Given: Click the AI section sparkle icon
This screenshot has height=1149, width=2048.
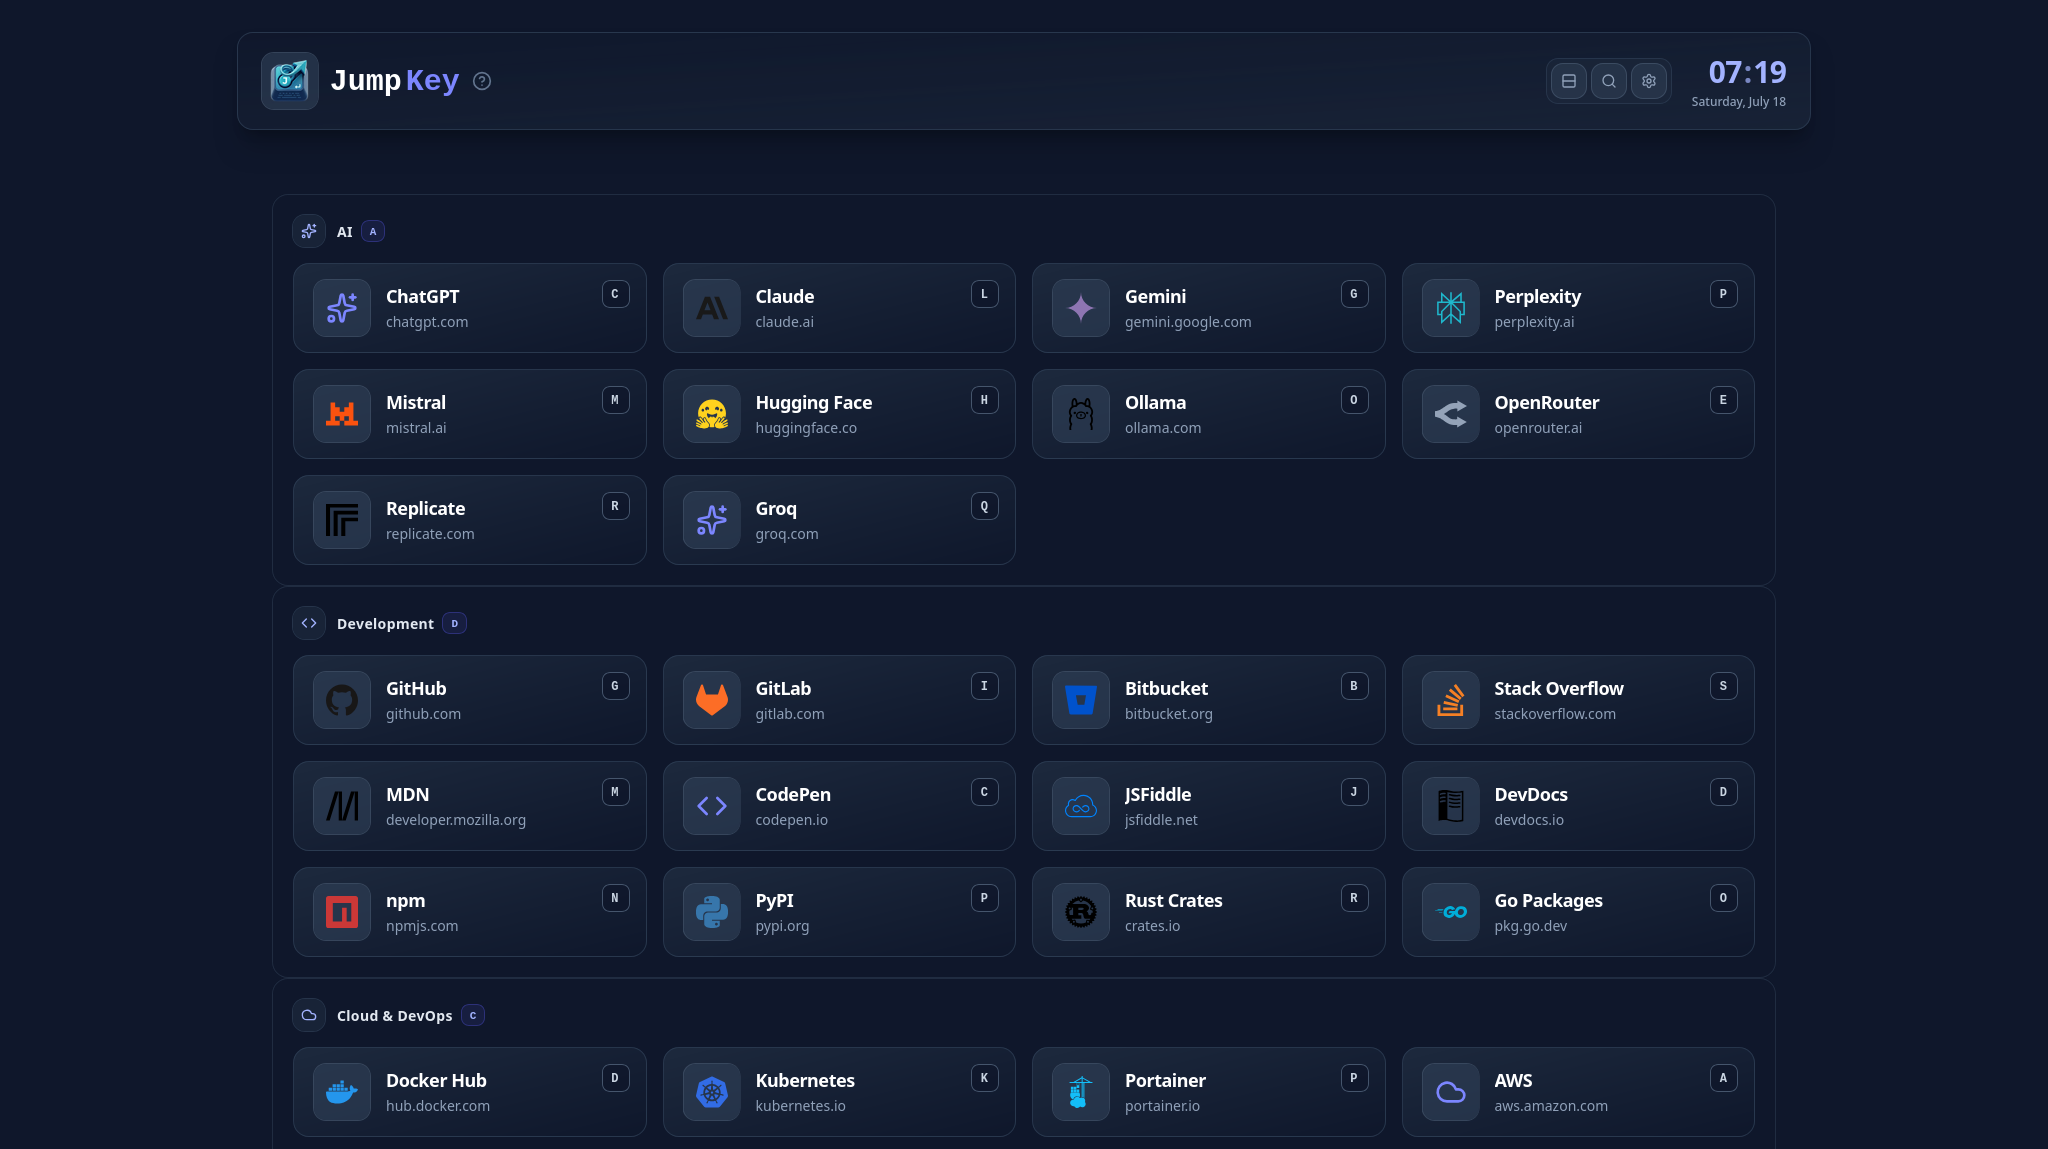Looking at the screenshot, I should pos(309,232).
